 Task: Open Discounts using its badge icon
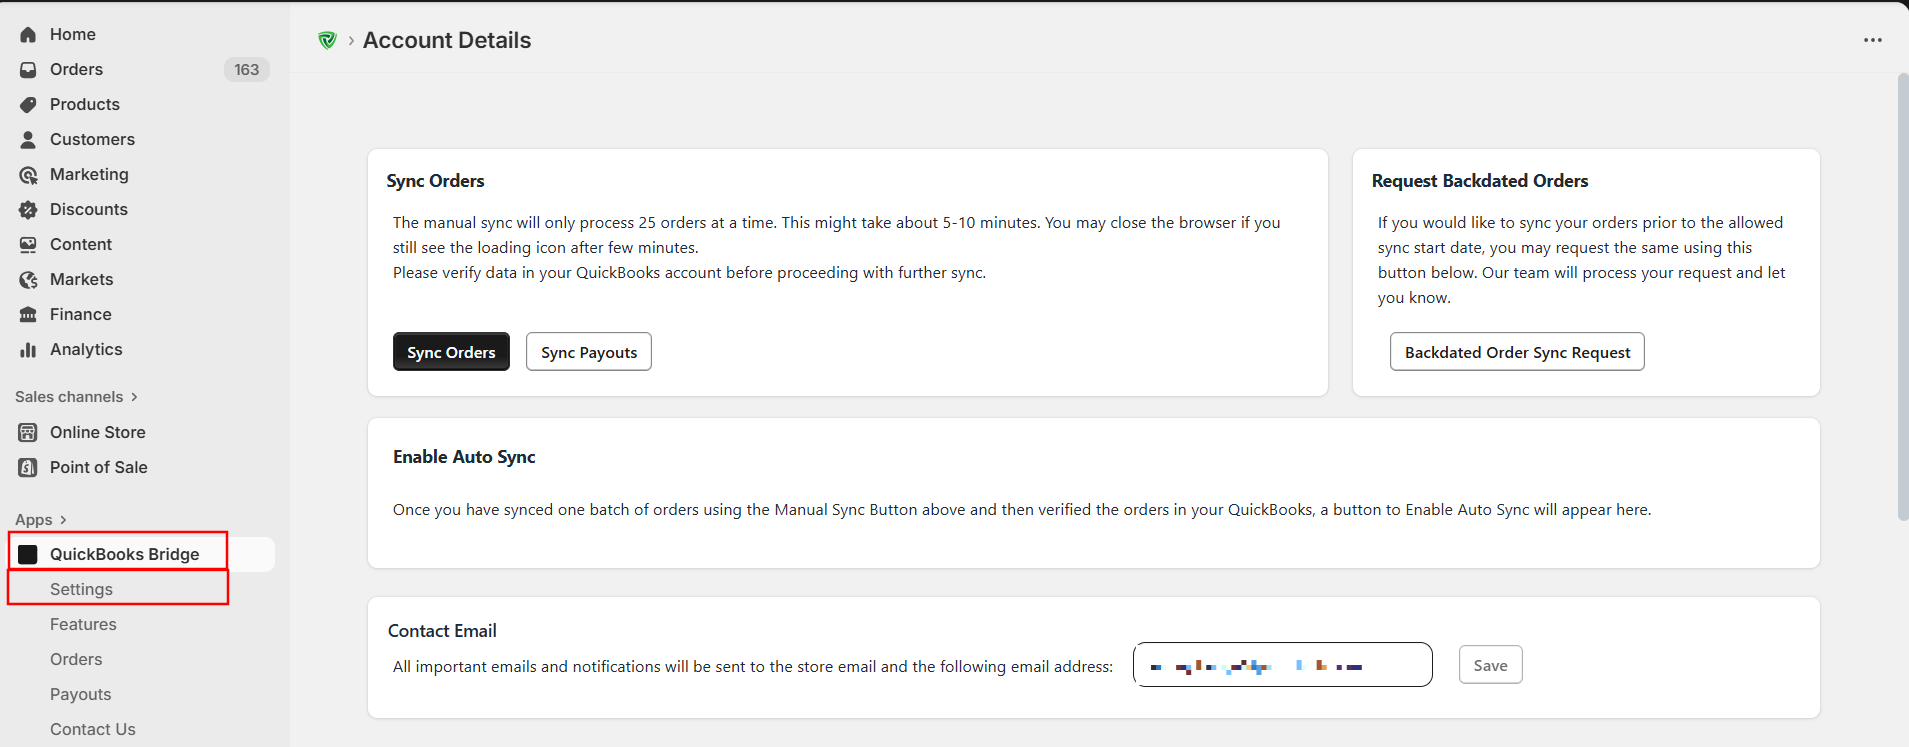point(28,209)
